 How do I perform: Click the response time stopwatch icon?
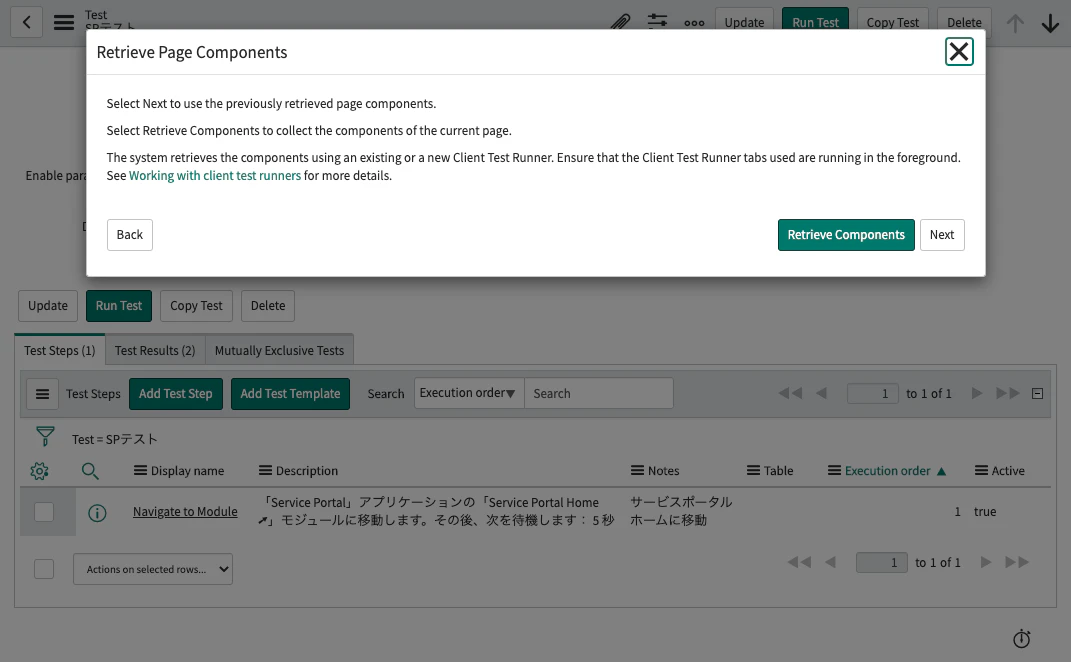point(1021,639)
